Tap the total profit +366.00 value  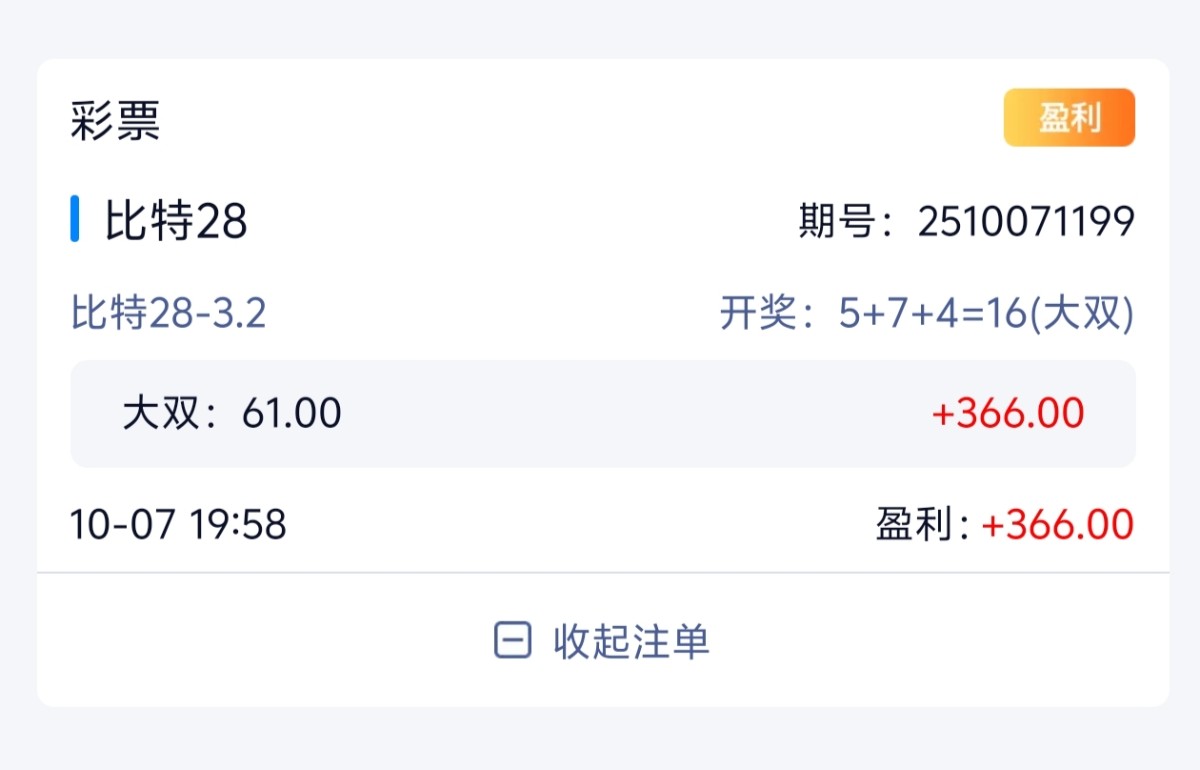1058,525
